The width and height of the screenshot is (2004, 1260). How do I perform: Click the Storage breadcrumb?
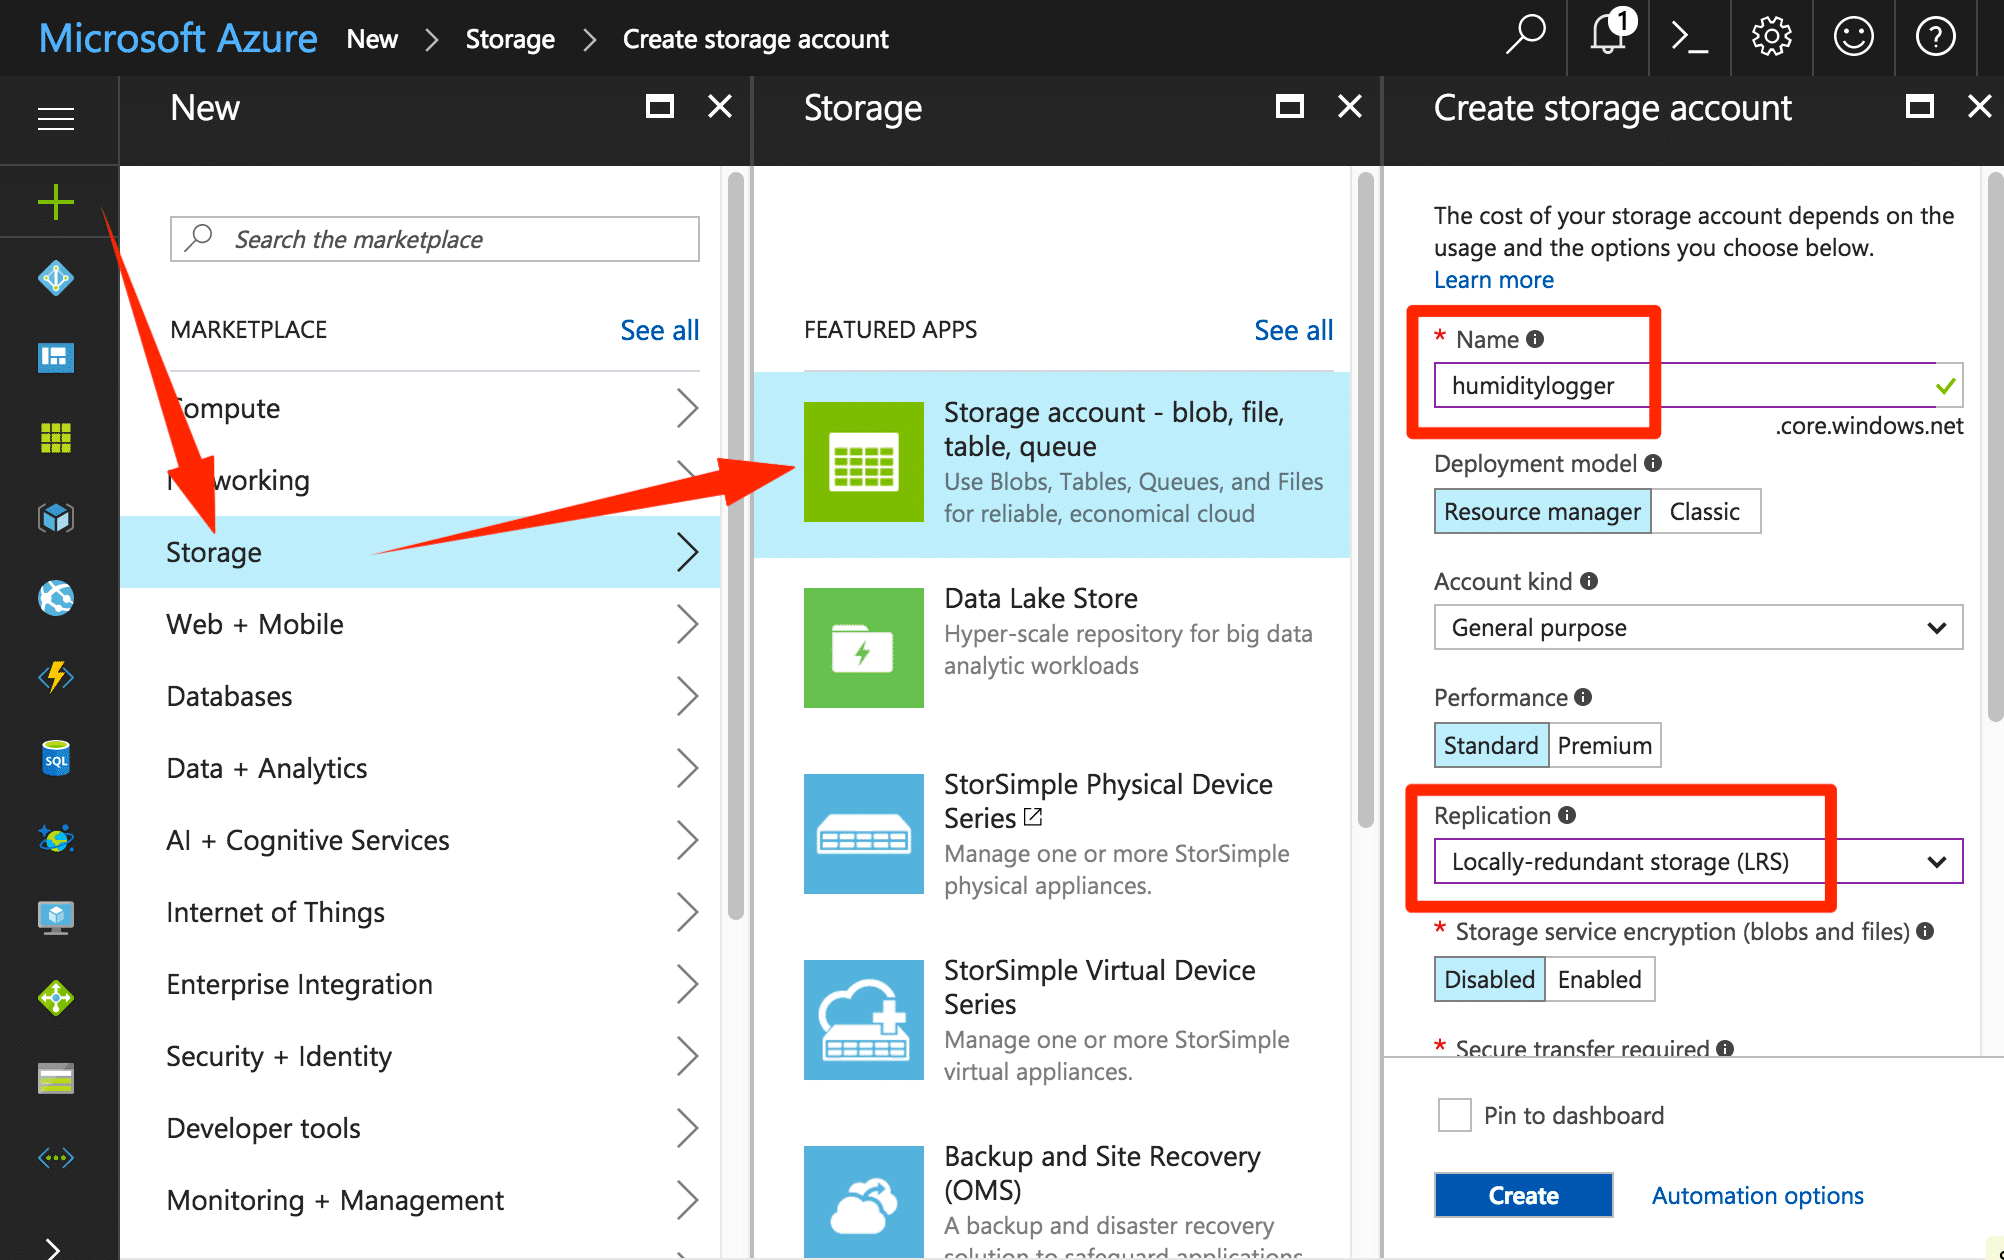click(x=510, y=39)
